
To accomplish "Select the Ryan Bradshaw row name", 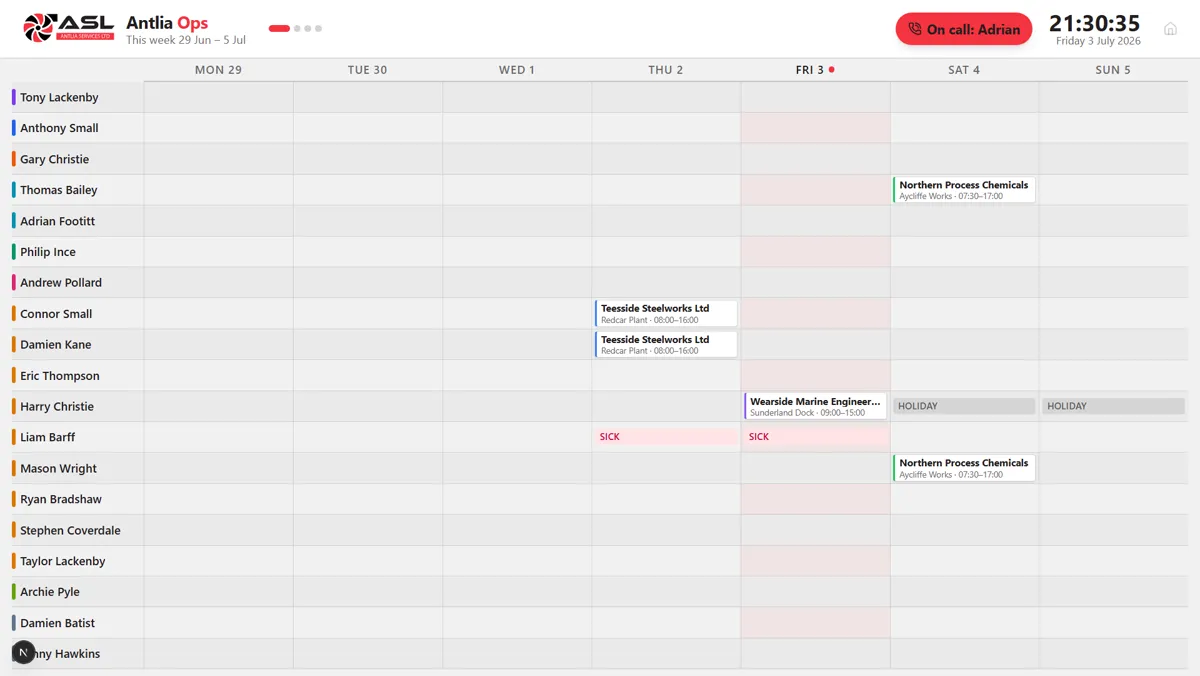I will click(x=61, y=499).
